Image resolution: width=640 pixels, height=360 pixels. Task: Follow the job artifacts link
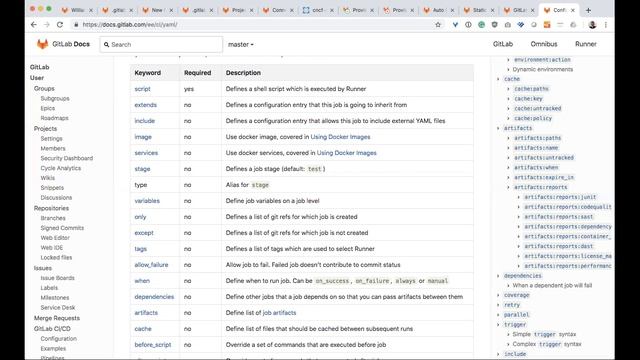279,313
